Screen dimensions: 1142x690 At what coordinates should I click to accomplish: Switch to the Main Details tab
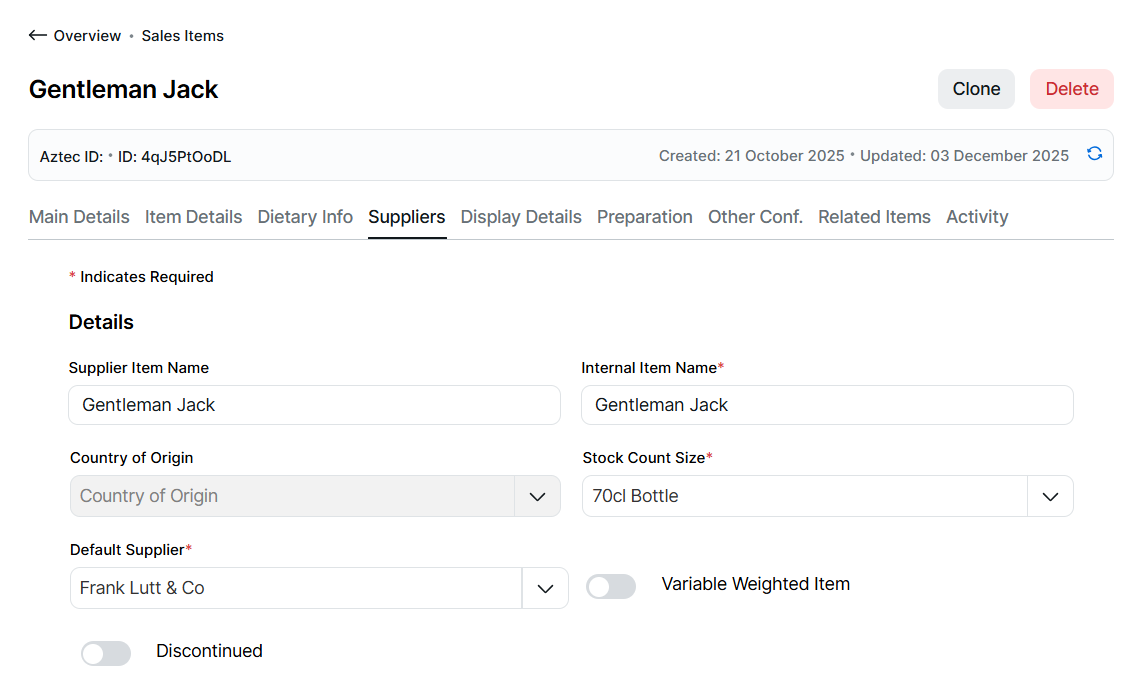[79, 217]
